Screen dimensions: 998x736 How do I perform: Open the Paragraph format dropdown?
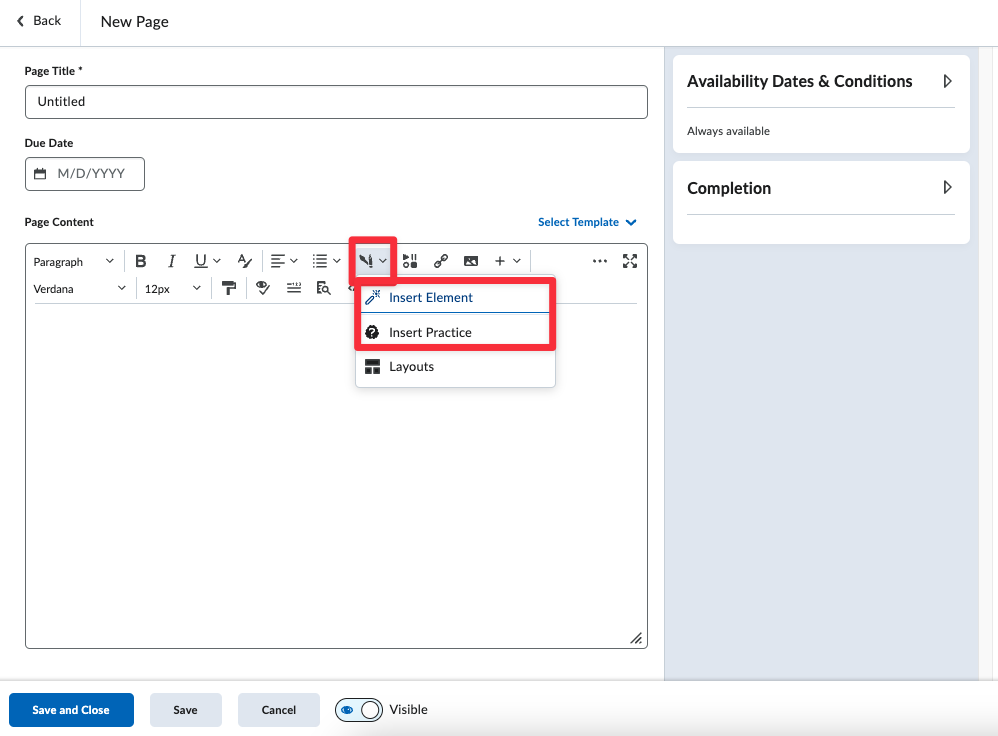click(73, 262)
